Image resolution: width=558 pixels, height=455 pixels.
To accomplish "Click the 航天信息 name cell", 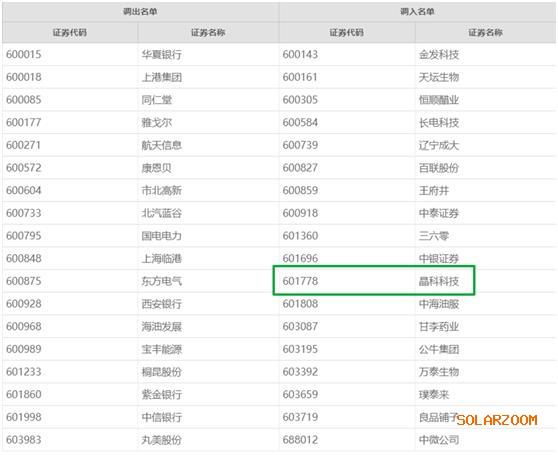I will coord(162,145).
